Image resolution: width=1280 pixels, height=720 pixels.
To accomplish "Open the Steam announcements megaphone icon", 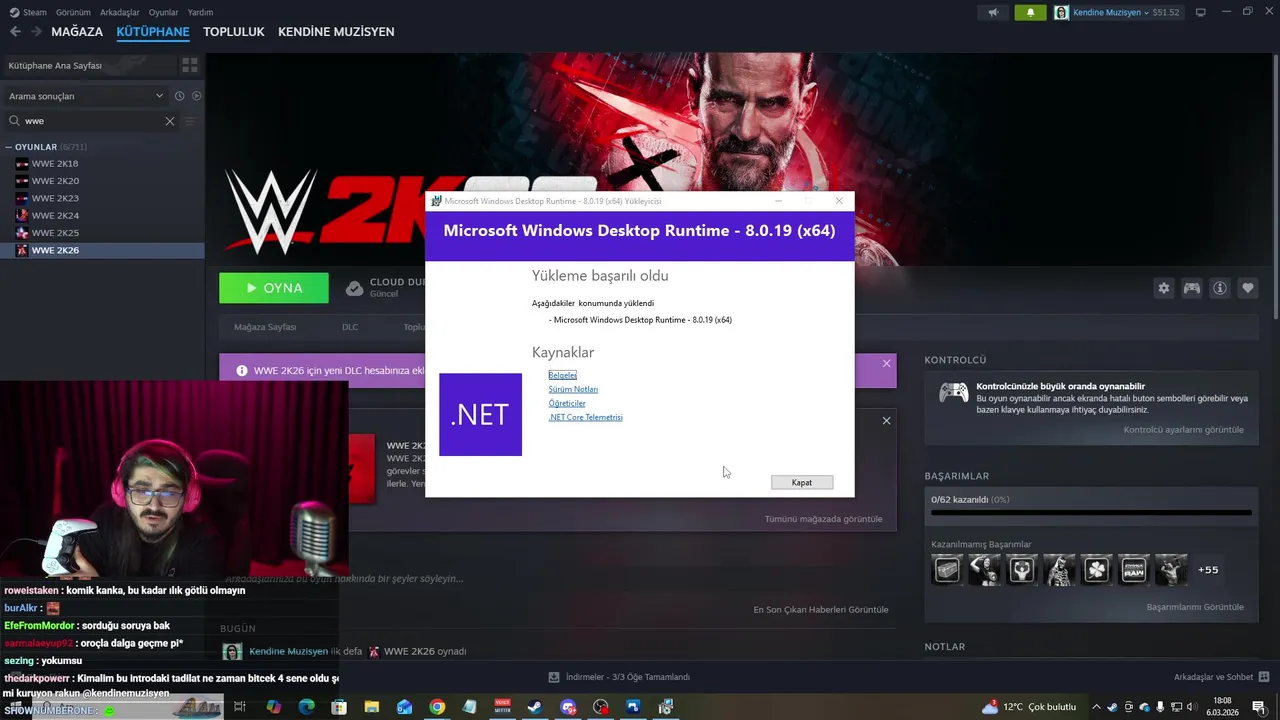I will click(x=993, y=12).
